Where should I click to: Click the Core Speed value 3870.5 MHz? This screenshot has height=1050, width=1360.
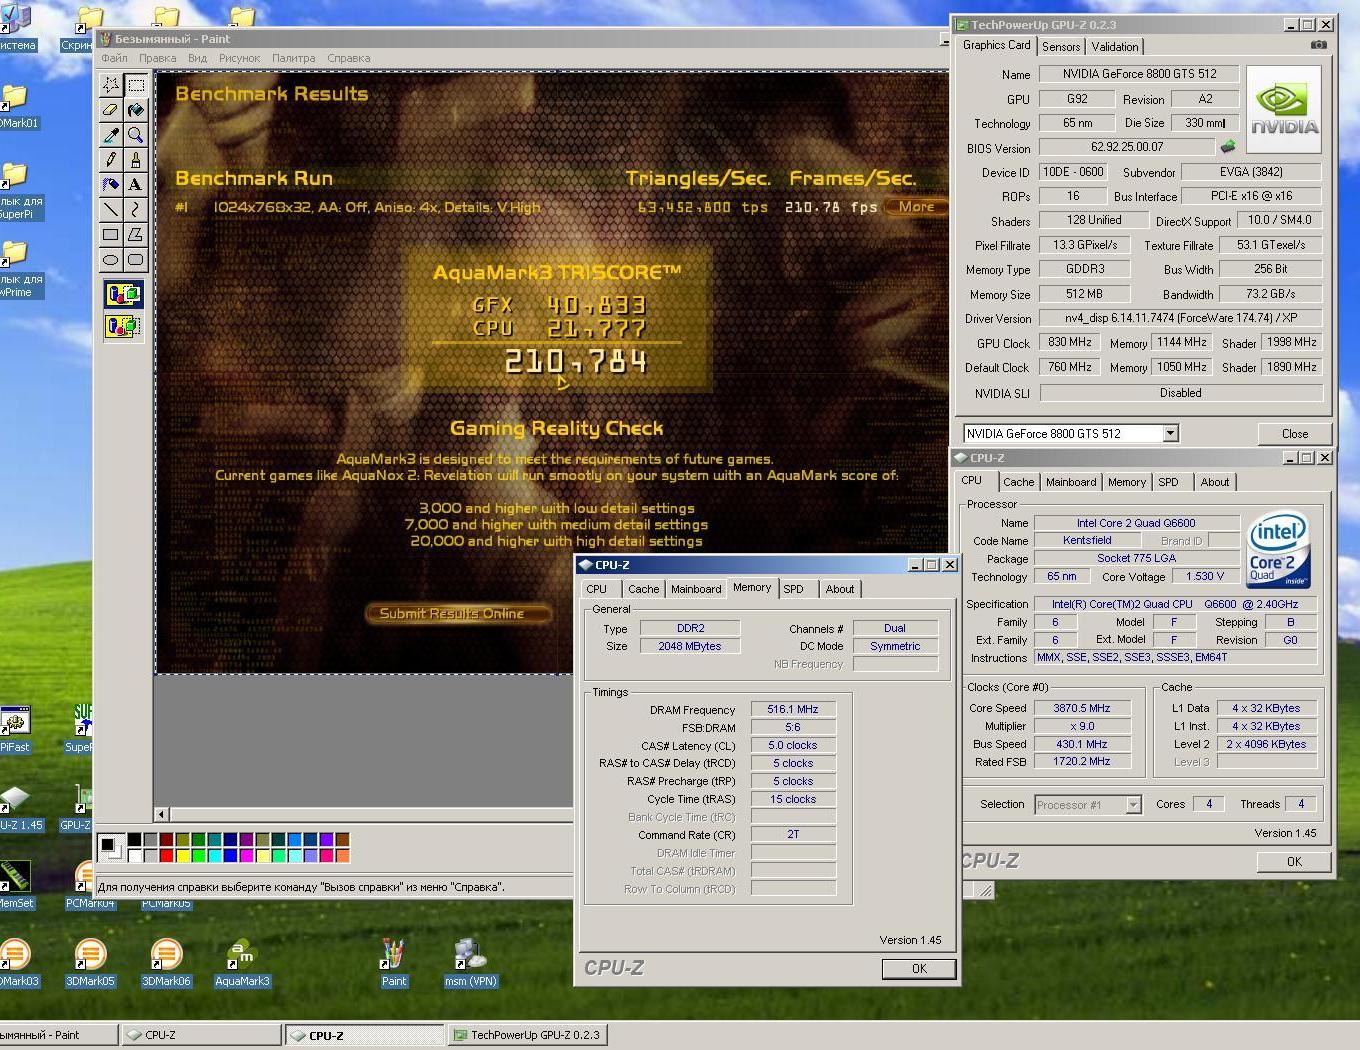coord(1082,707)
